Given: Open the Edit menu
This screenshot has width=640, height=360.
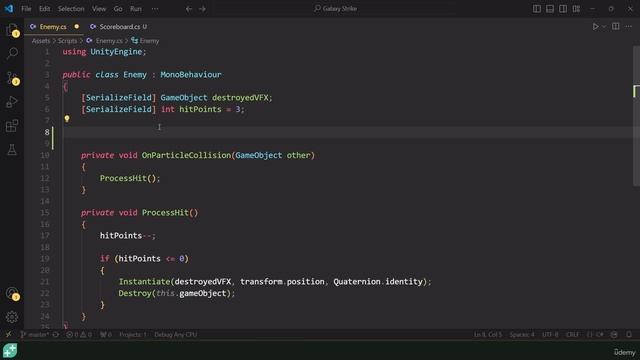Looking at the screenshot, I should pos(44,9).
